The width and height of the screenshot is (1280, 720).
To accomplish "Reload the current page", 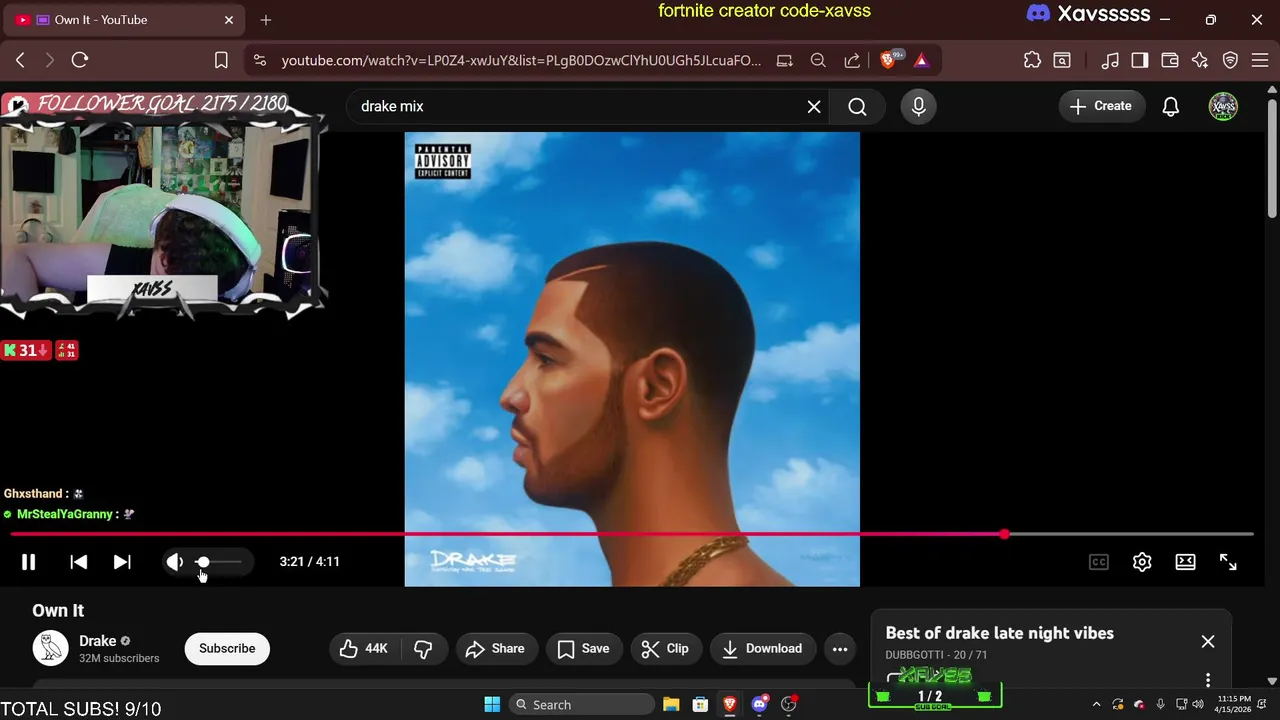I will (x=80, y=60).
